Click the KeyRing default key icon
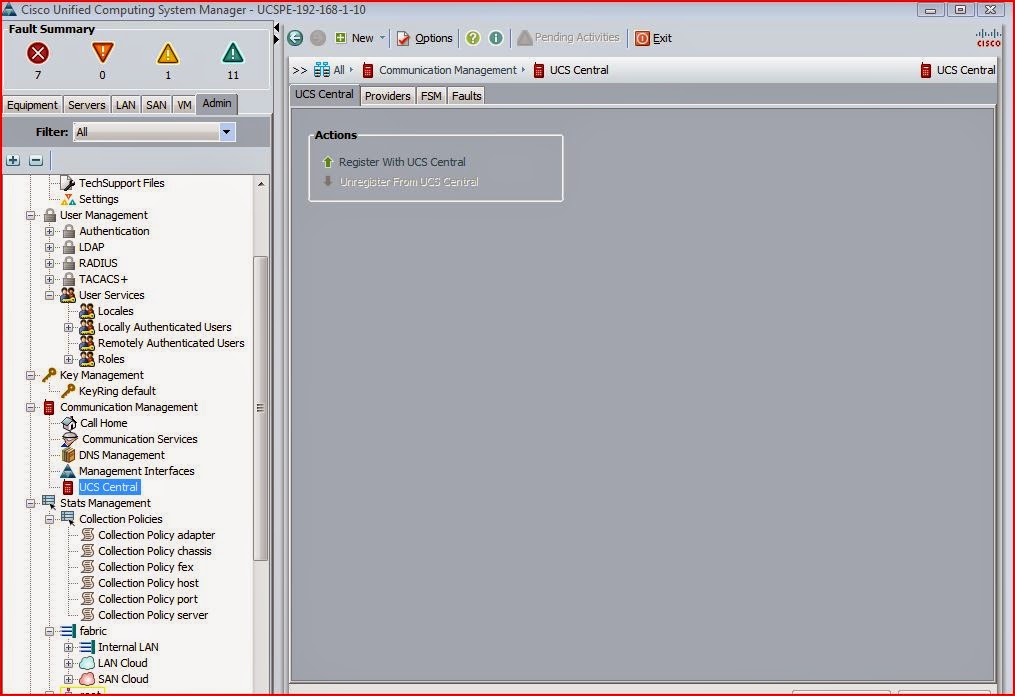This screenshot has width=1015, height=696. pos(68,390)
